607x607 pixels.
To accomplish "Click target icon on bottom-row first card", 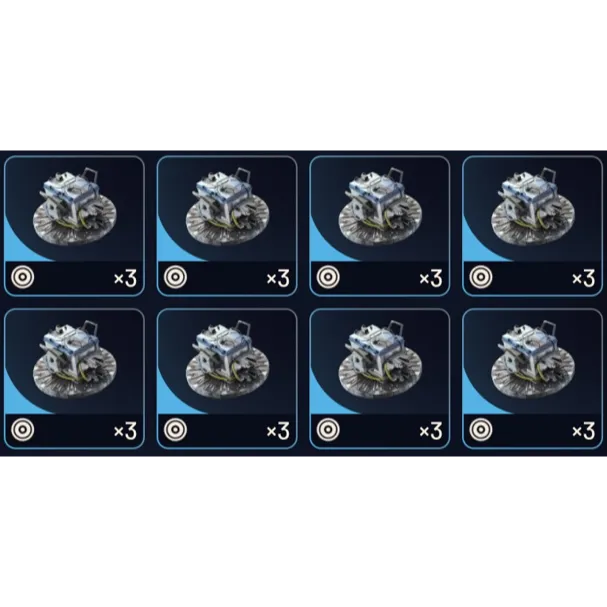I will (x=22, y=430).
